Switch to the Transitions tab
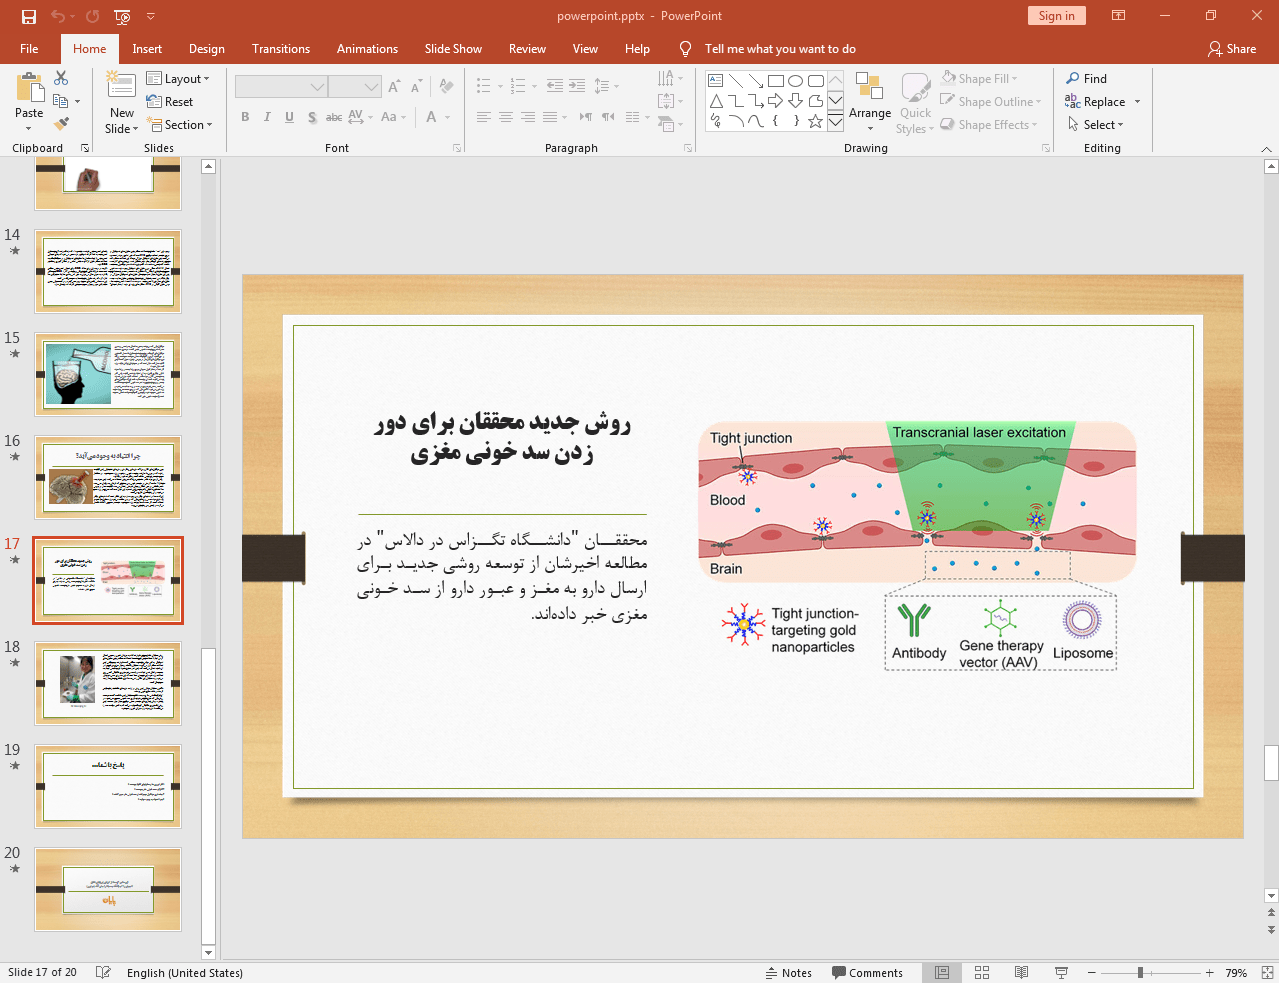1279x983 pixels. coord(281,49)
